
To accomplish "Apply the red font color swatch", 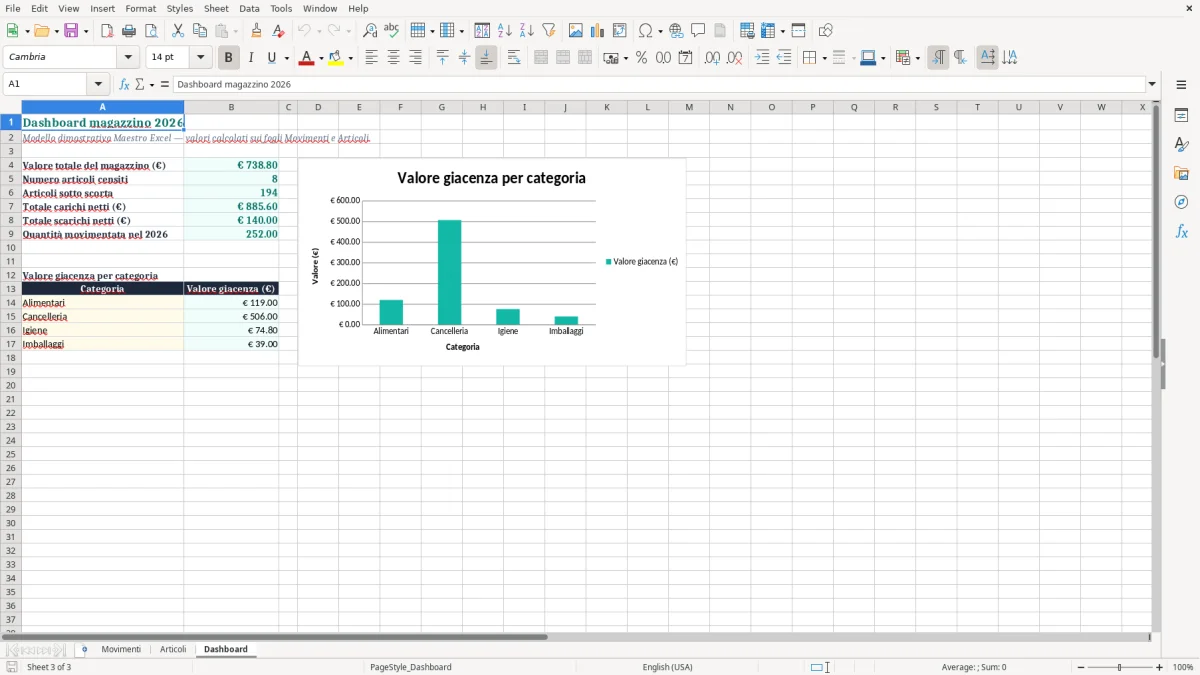I will pyautogui.click(x=306, y=58).
